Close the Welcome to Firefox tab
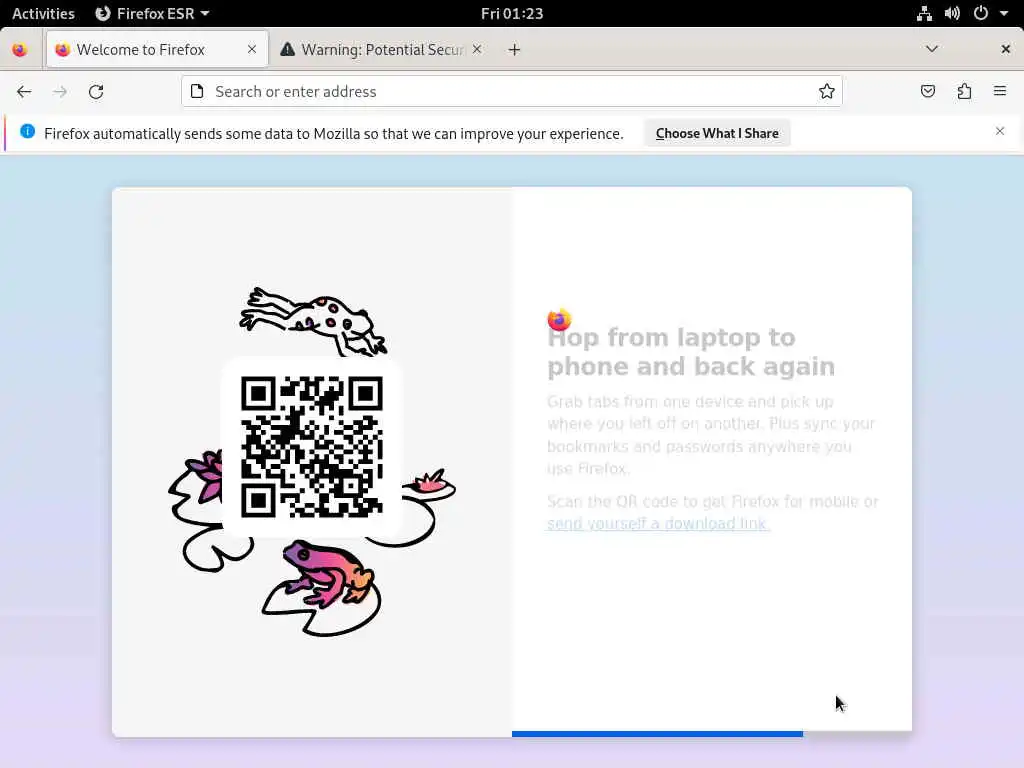 [252, 49]
